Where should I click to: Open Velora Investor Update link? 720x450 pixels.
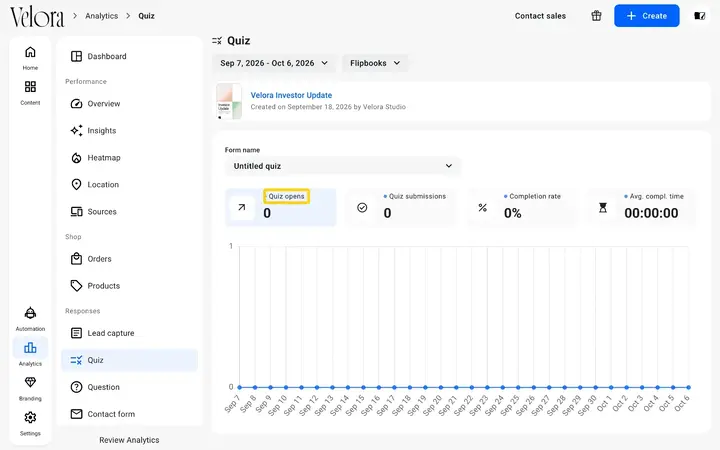click(x=291, y=95)
